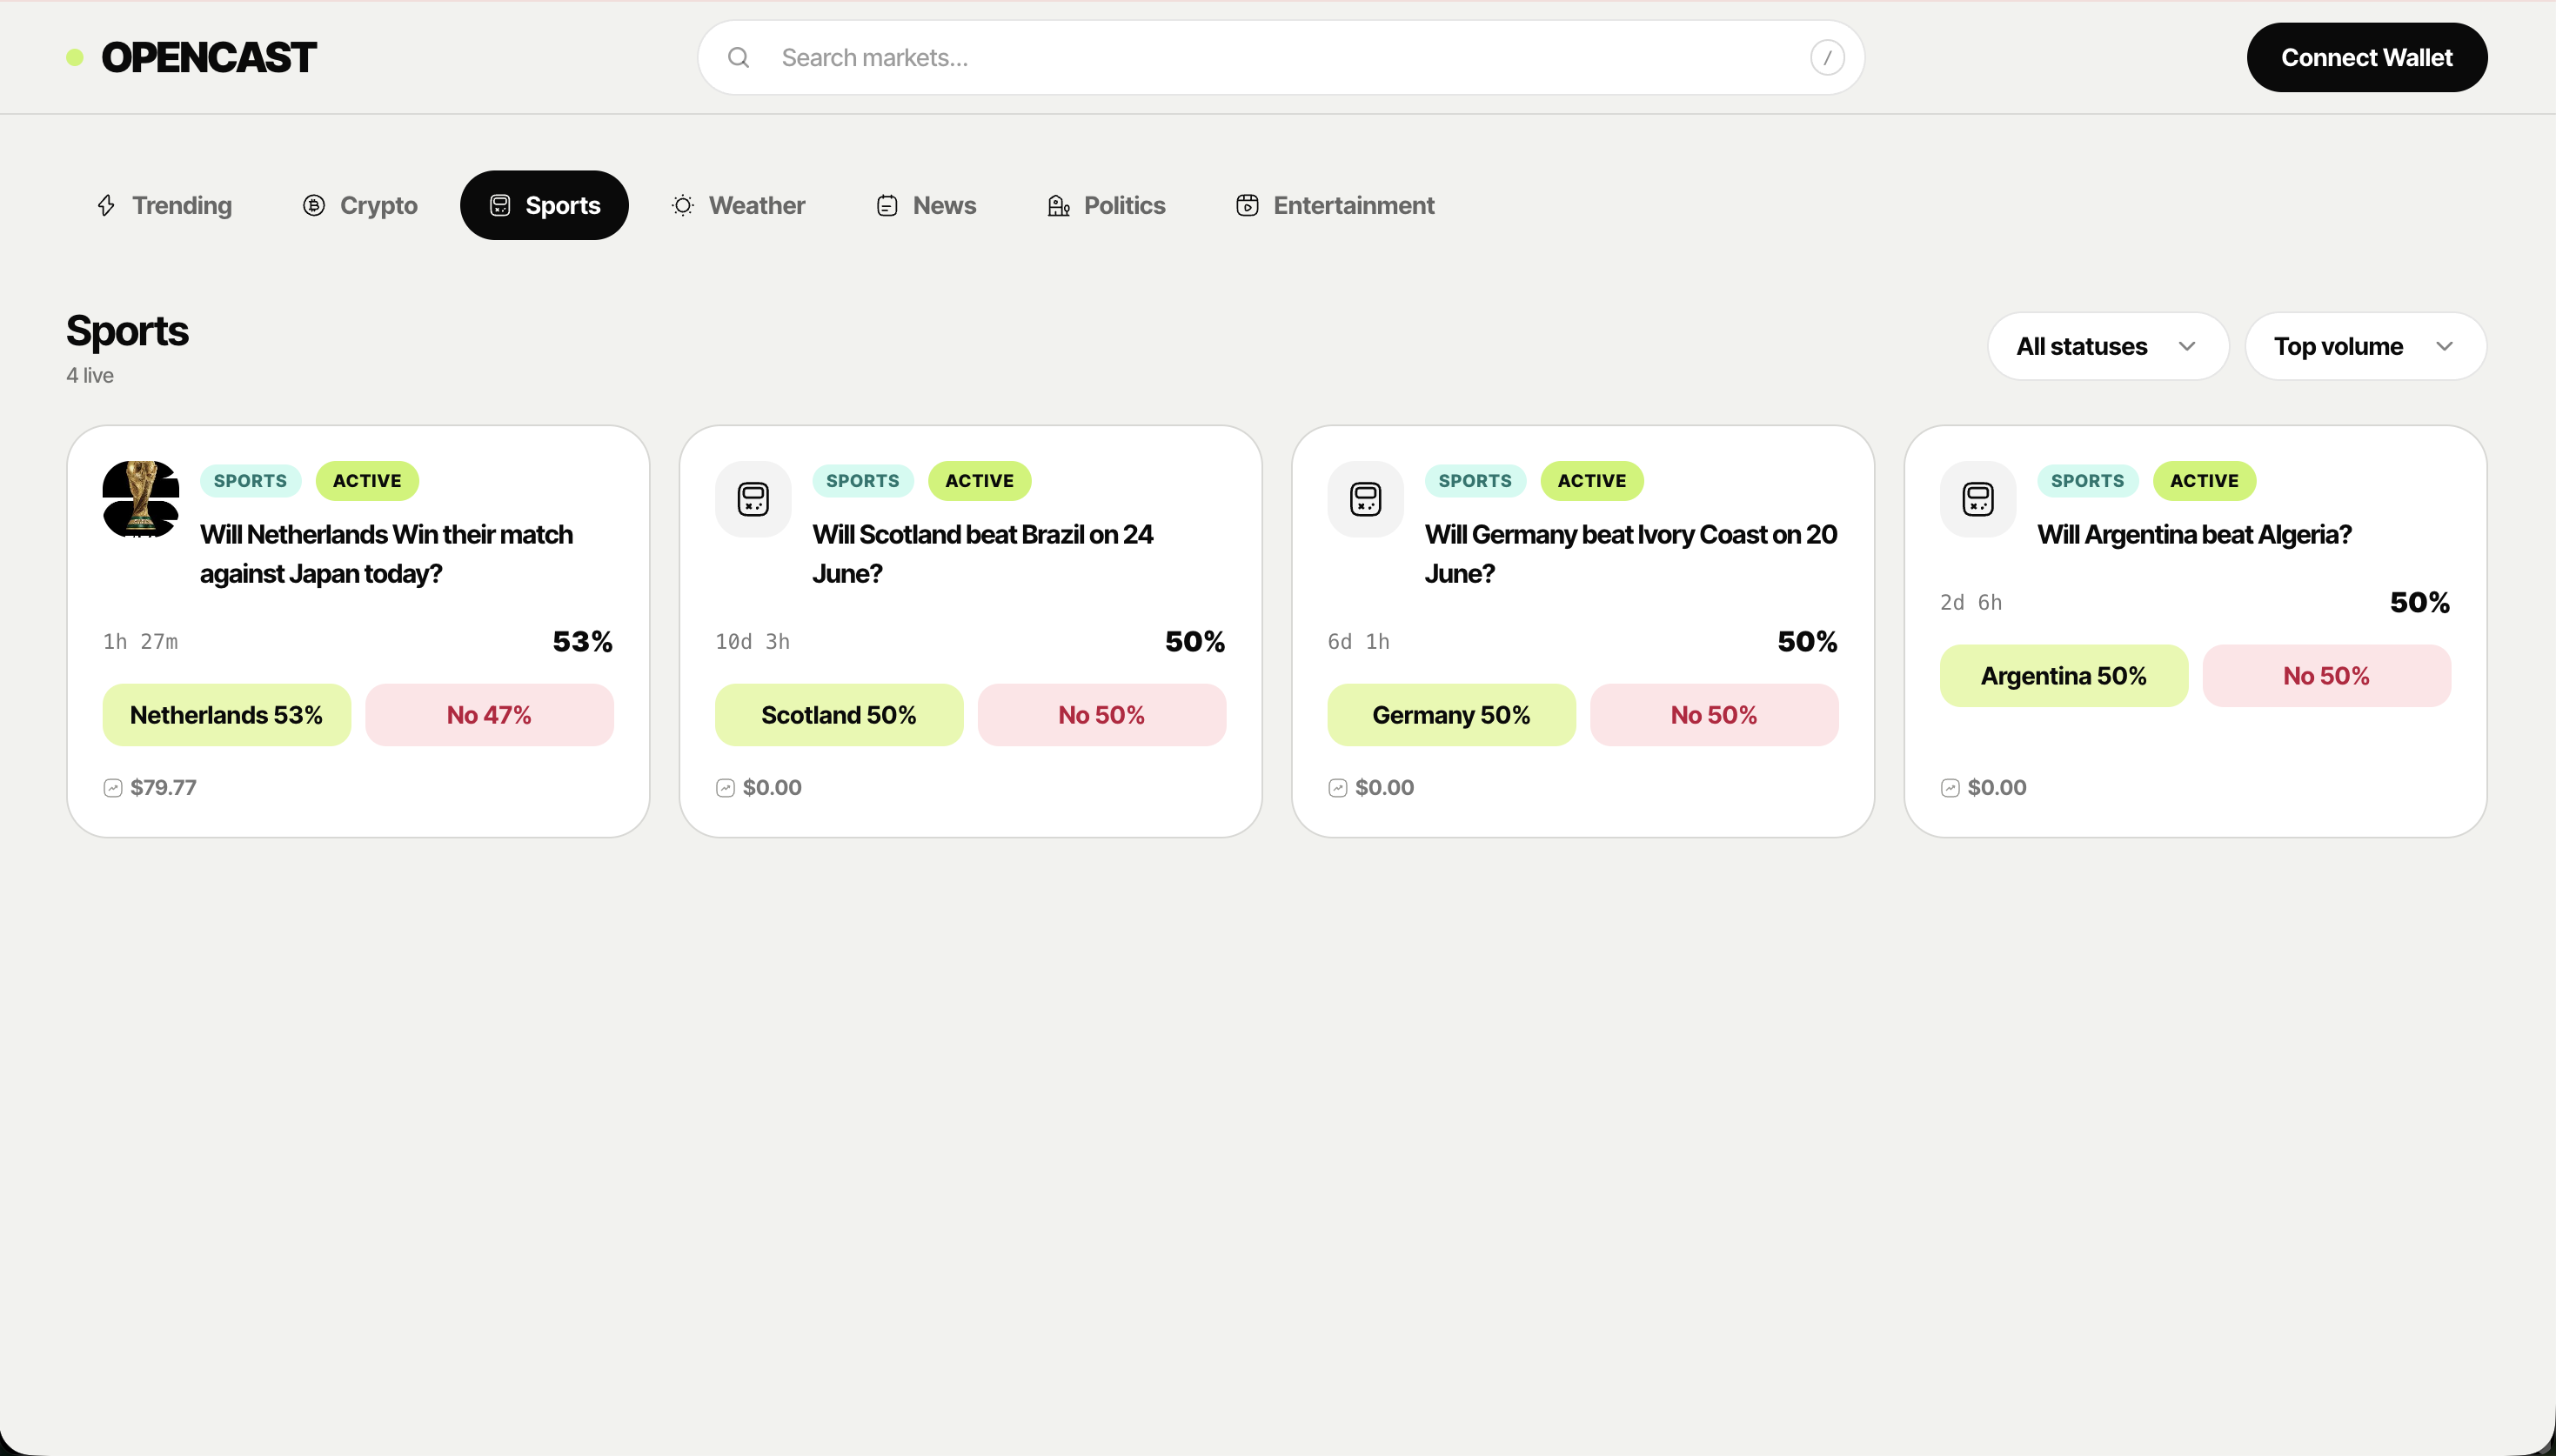Click the magnifier icon in search bar
This screenshot has height=1456, width=2556.
pos(738,58)
